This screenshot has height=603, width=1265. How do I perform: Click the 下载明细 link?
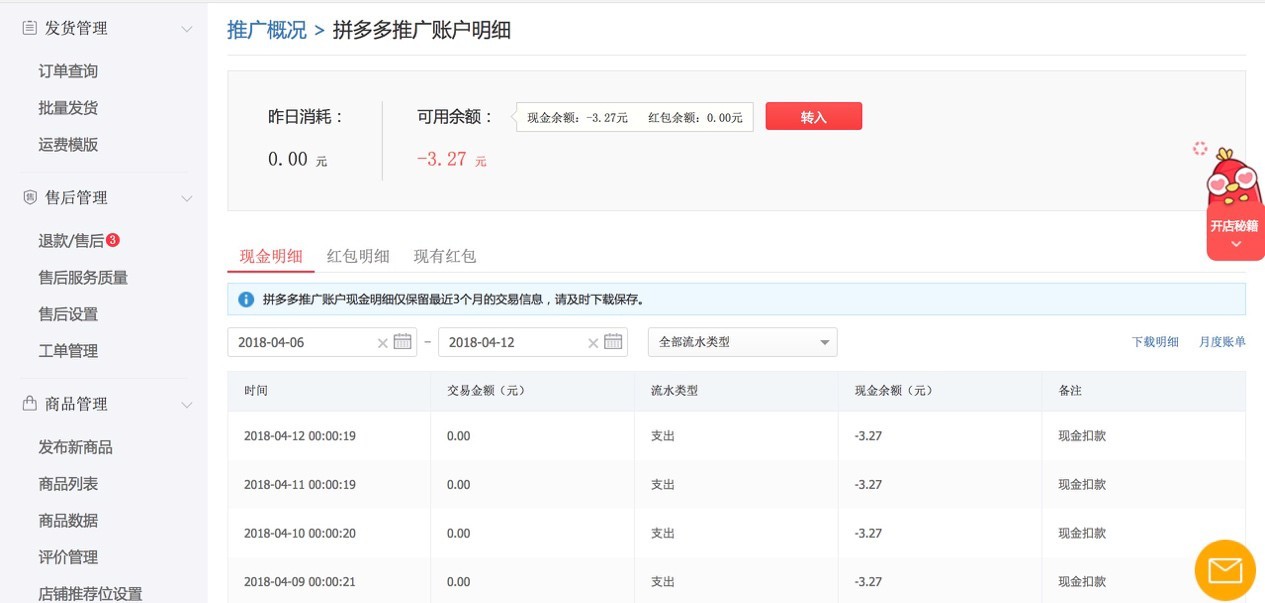(1155, 342)
